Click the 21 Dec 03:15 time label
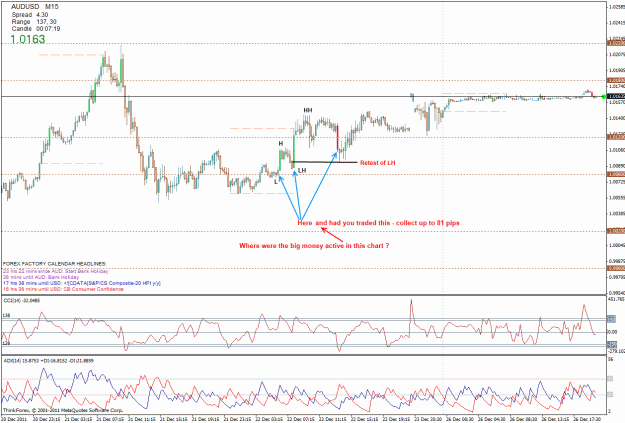This screenshot has width=625, height=423. (x=78, y=419)
